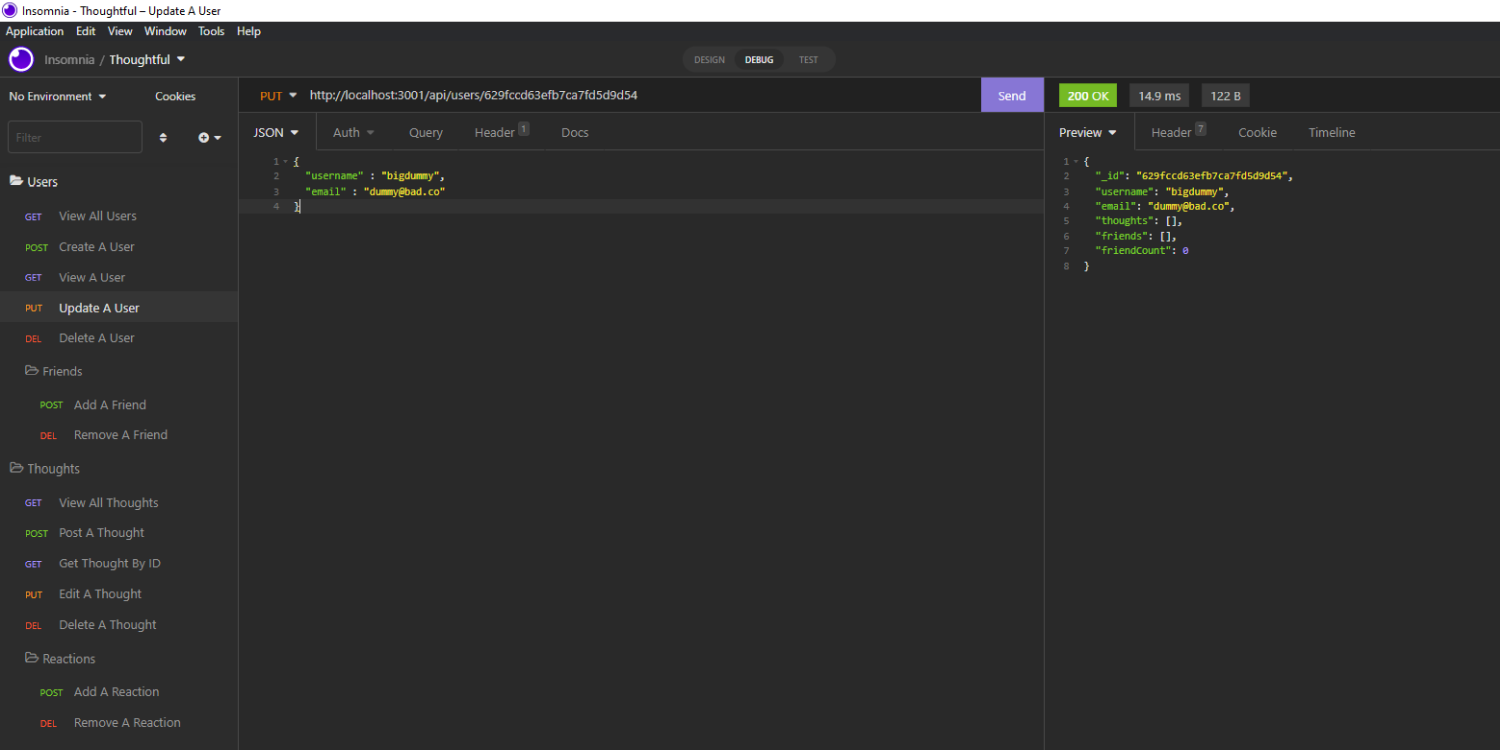This screenshot has height=750, width=1500.
Task: Switch to the TEST activity toggle
Action: click(808, 60)
